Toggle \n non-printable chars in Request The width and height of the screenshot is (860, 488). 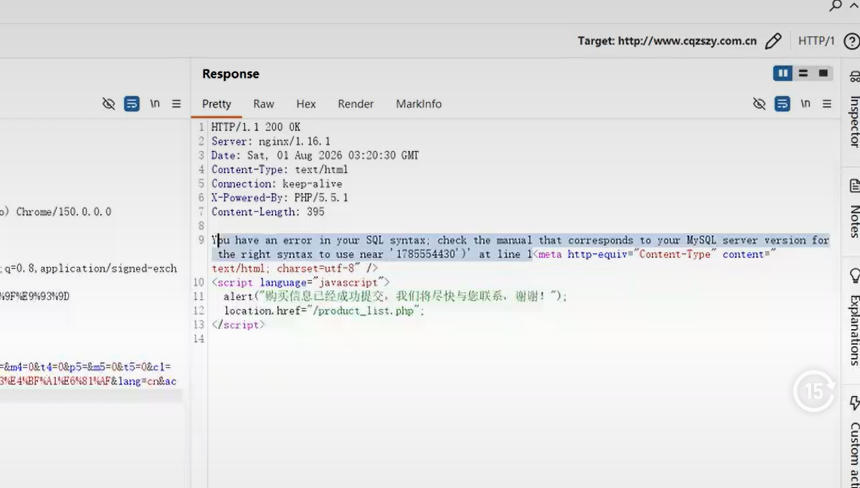pos(155,103)
